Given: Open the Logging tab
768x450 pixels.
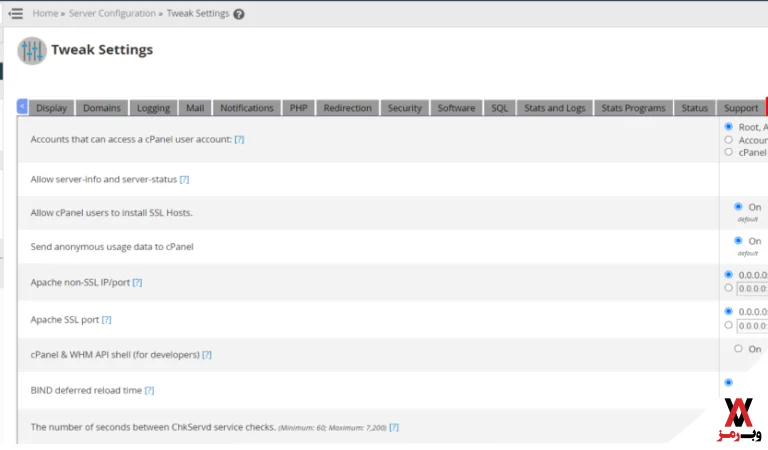Looking at the screenshot, I should click(153, 108).
